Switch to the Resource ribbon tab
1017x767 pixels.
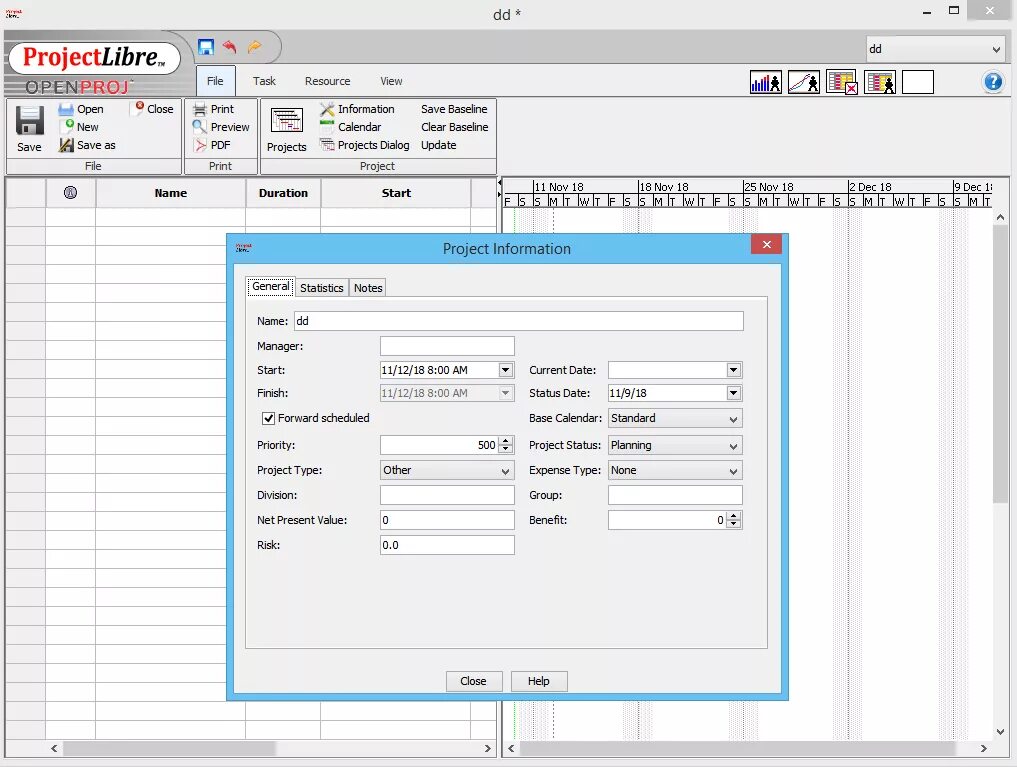(328, 81)
